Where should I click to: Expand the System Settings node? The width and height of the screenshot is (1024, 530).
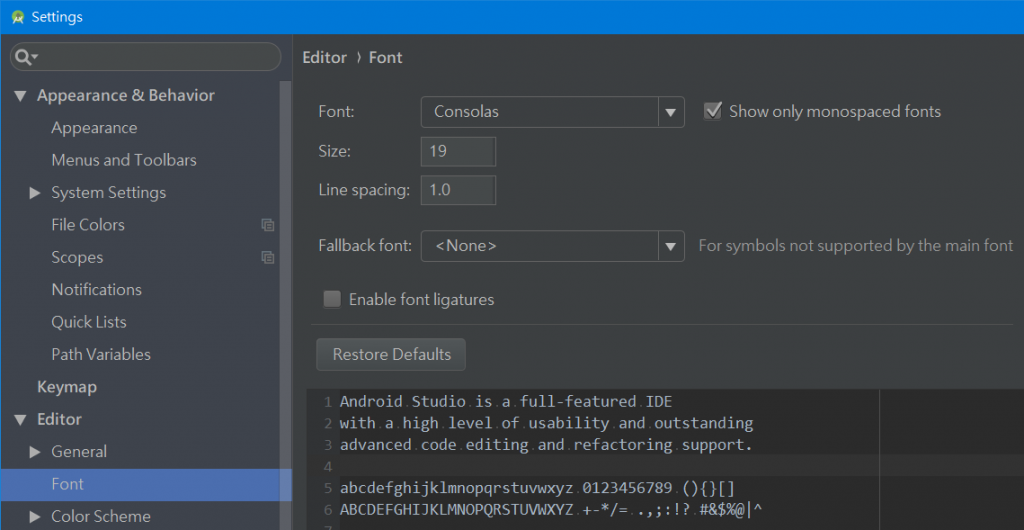pos(35,193)
